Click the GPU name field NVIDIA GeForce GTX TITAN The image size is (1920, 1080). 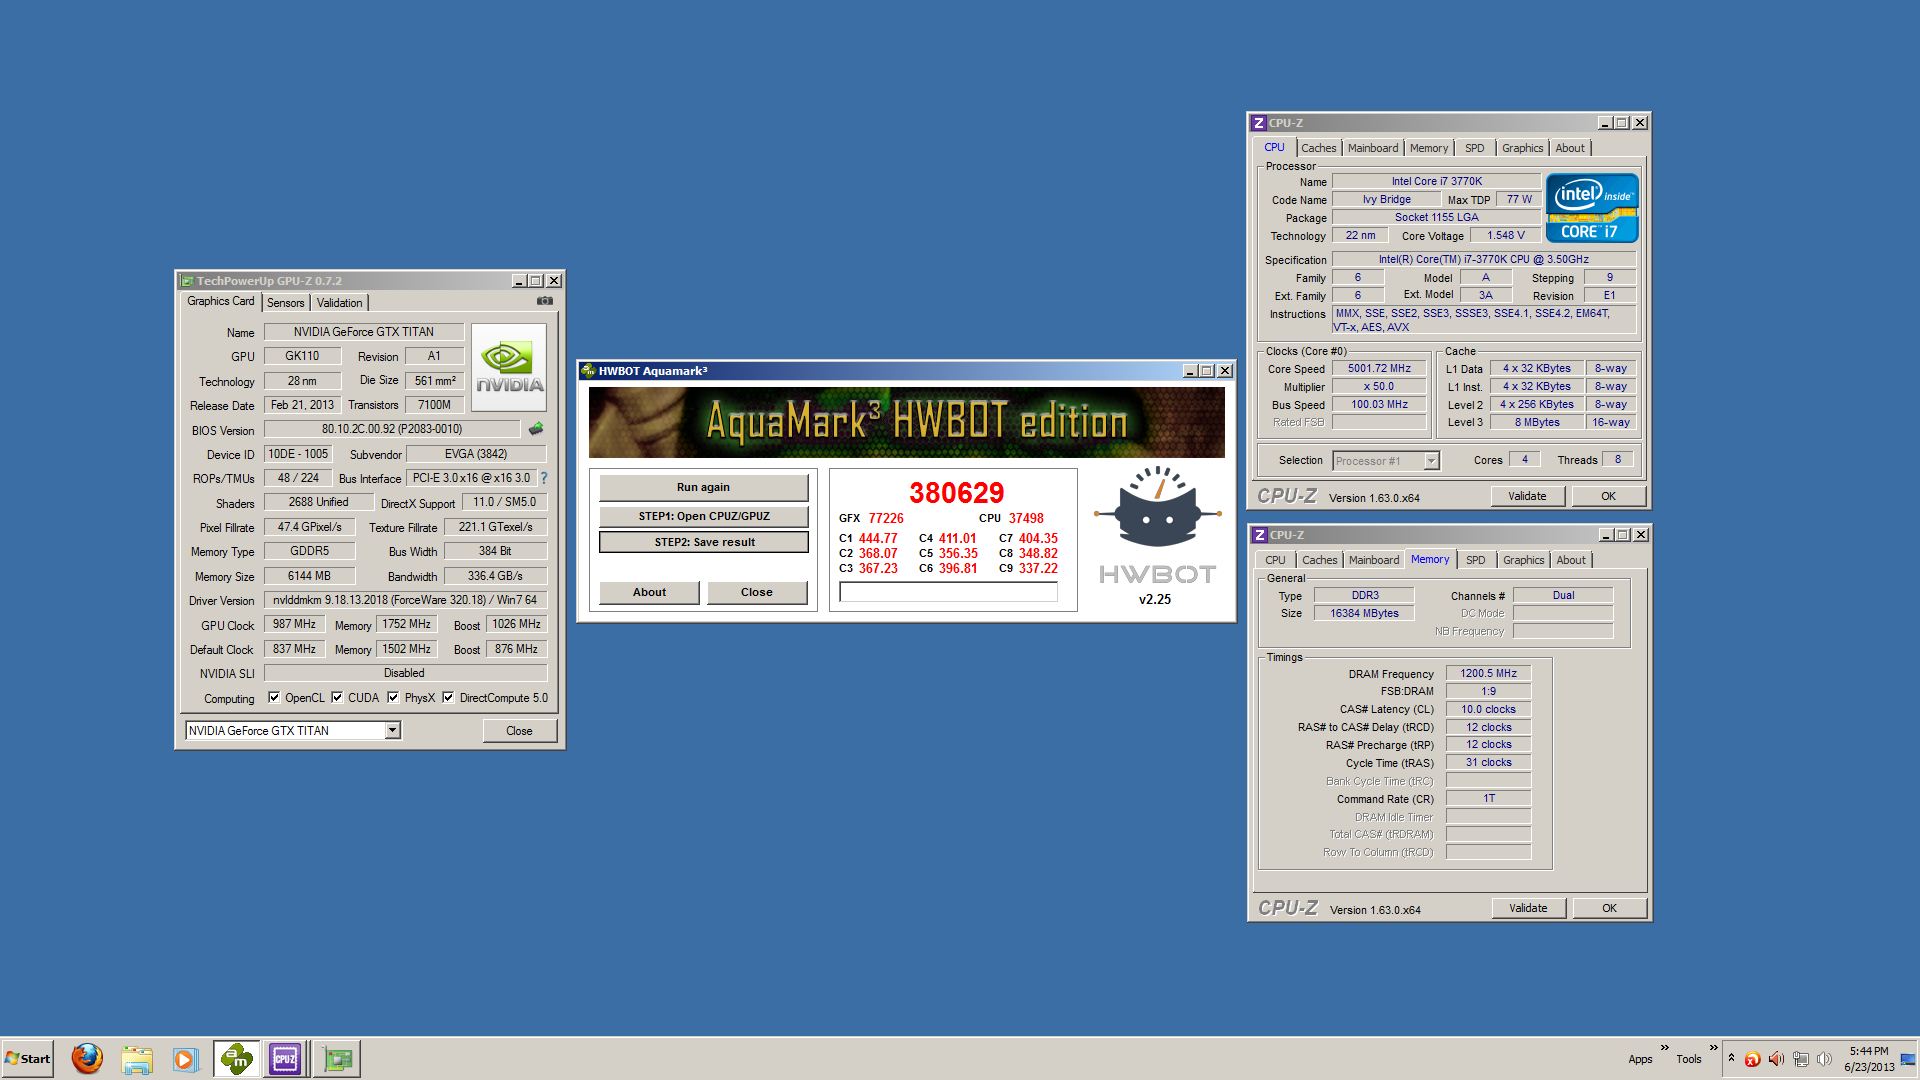point(364,332)
